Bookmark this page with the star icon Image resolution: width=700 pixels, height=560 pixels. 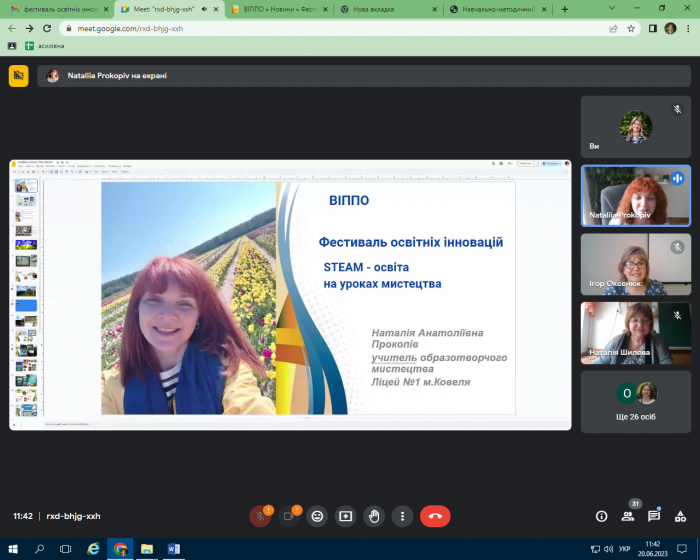pyautogui.click(x=632, y=28)
